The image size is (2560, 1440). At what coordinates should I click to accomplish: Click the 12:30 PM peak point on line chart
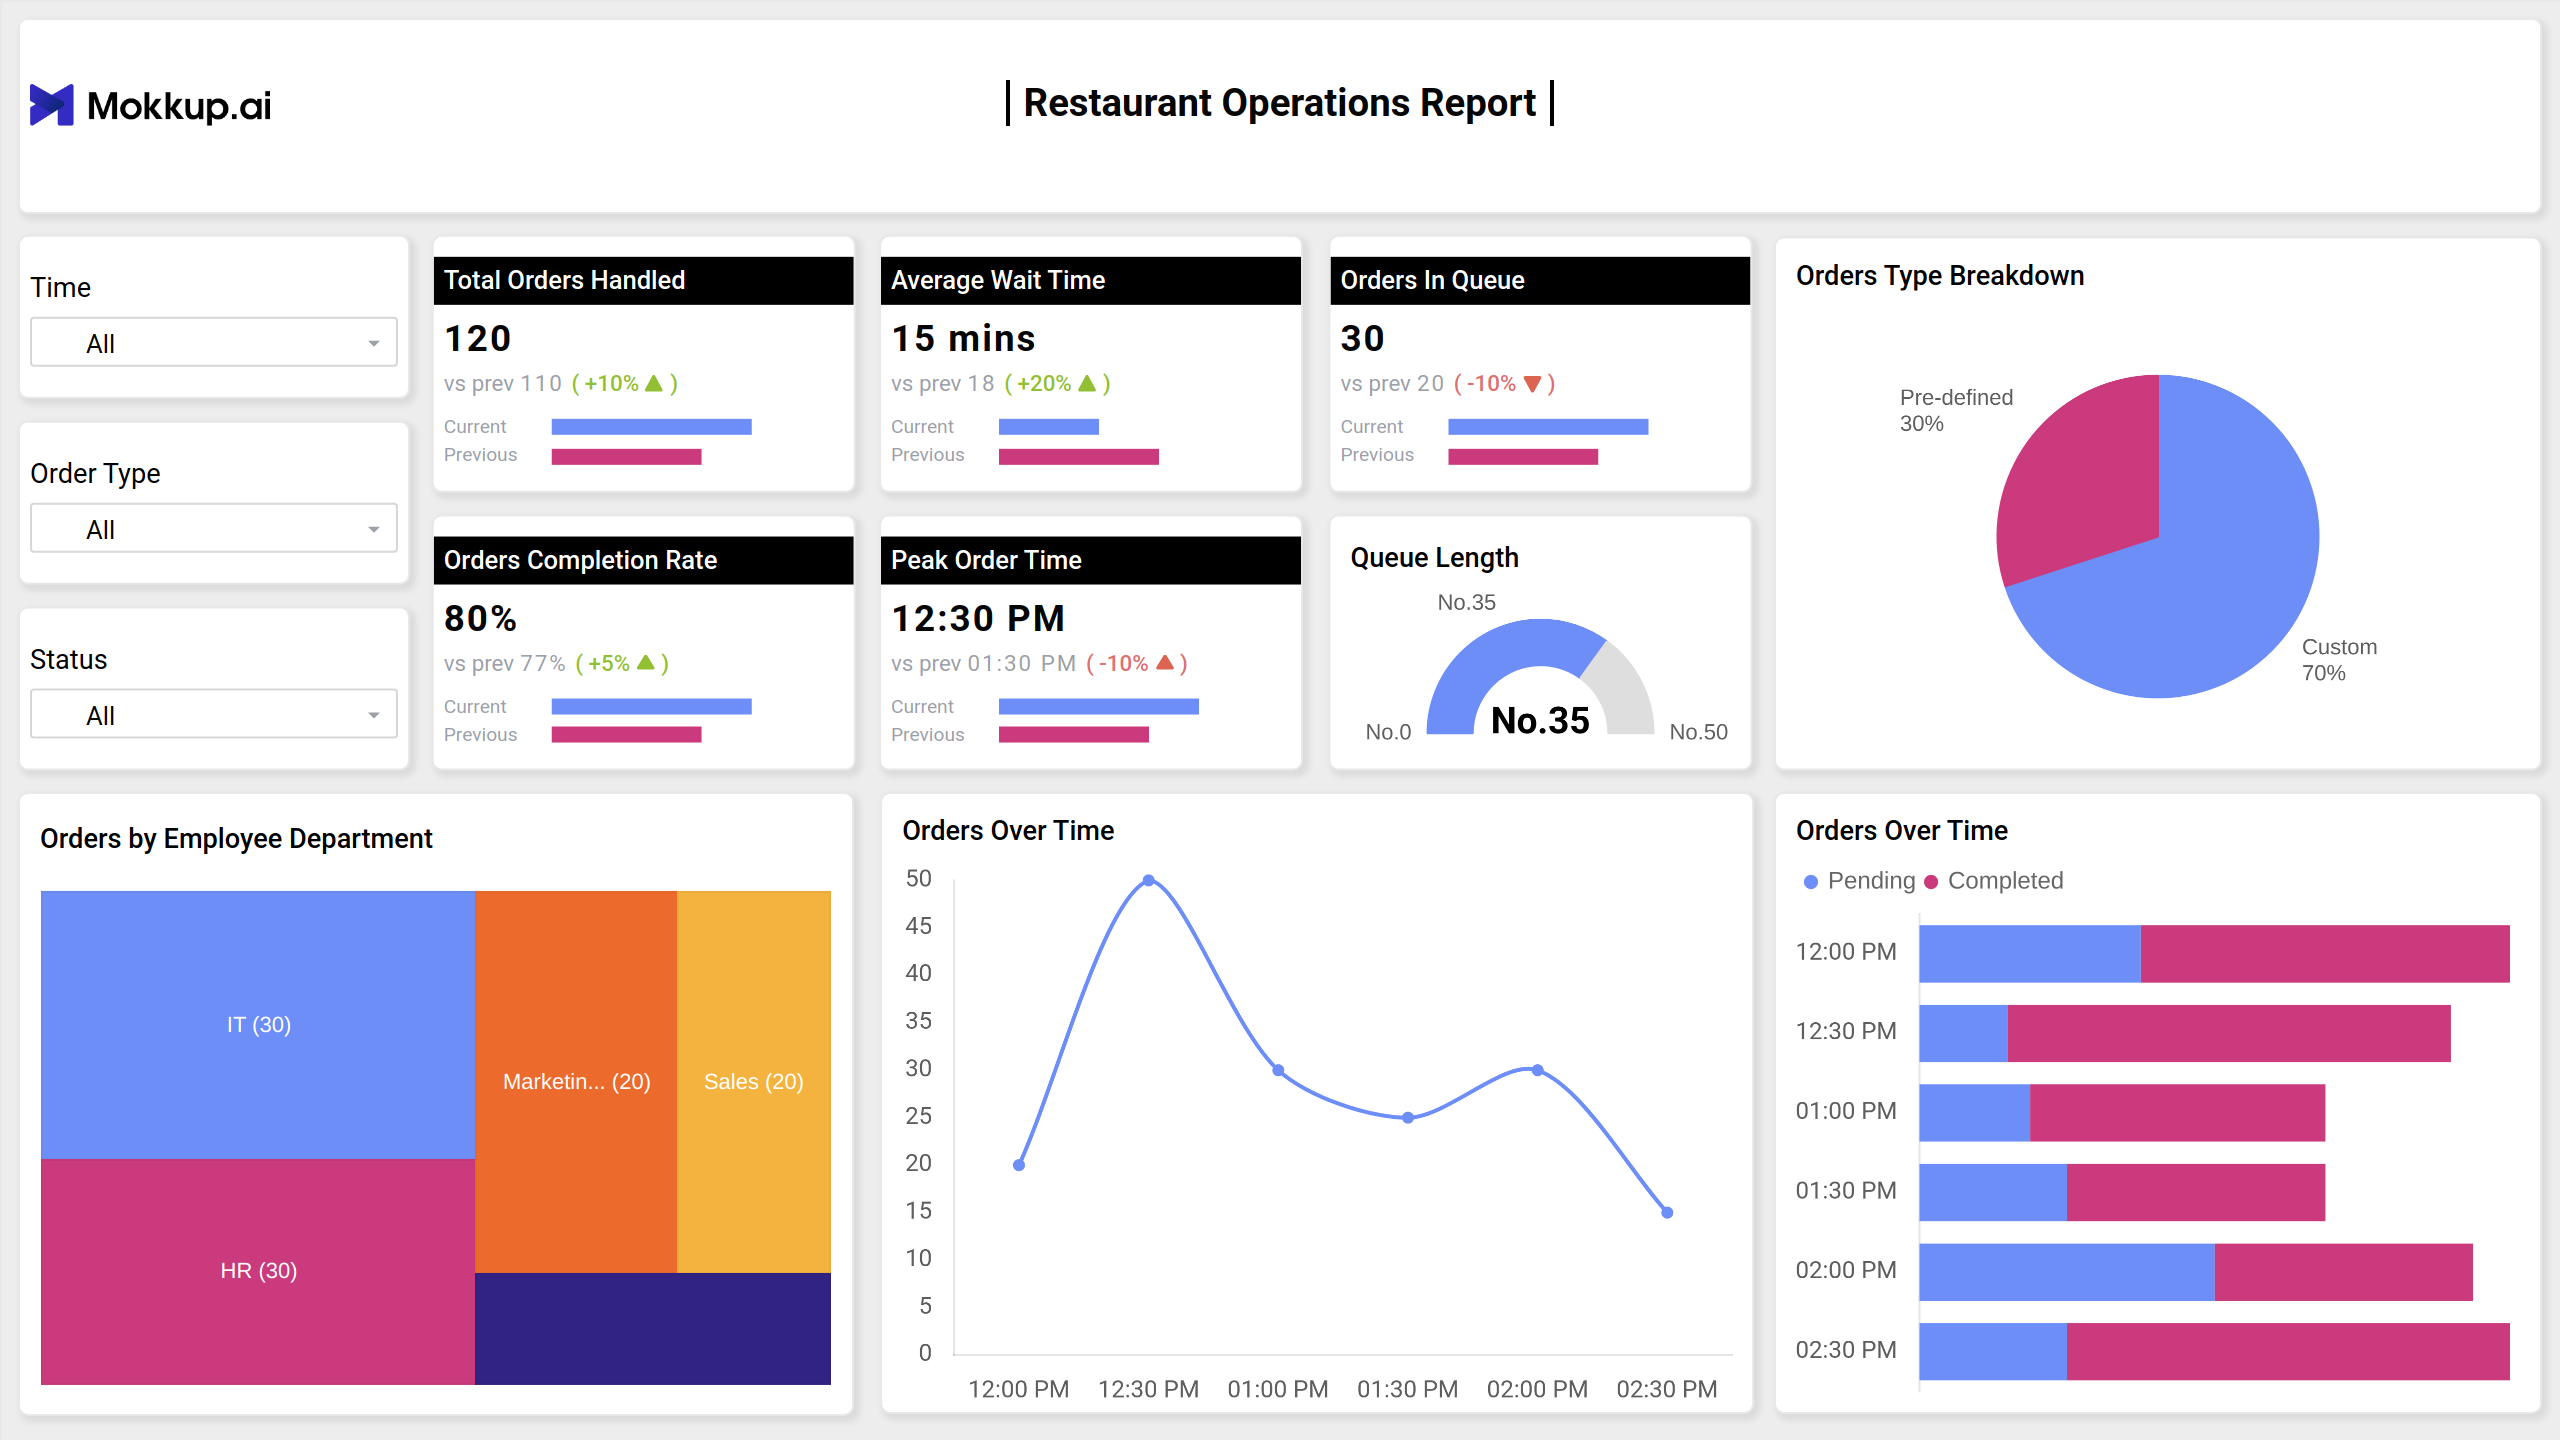pyautogui.click(x=1149, y=881)
